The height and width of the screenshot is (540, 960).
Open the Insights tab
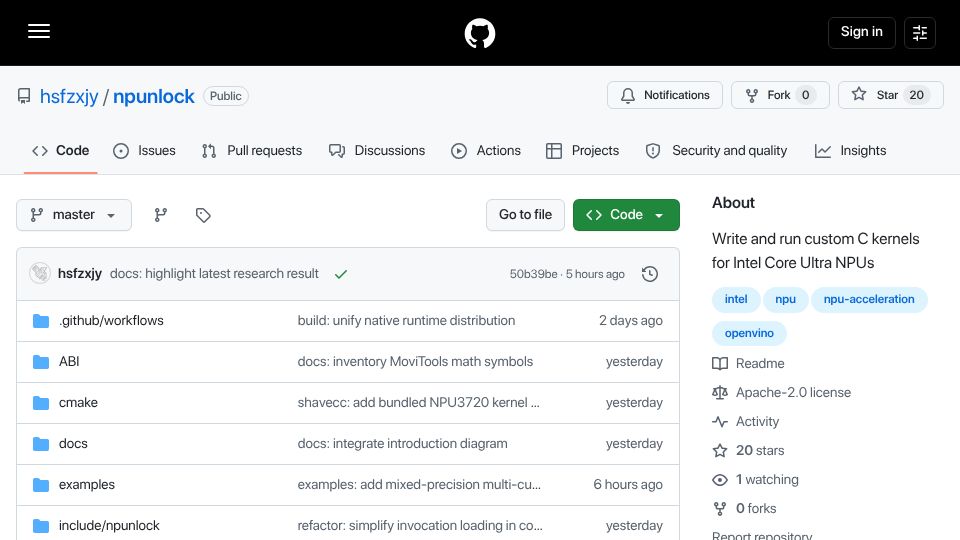pyautogui.click(x=850, y=151)
